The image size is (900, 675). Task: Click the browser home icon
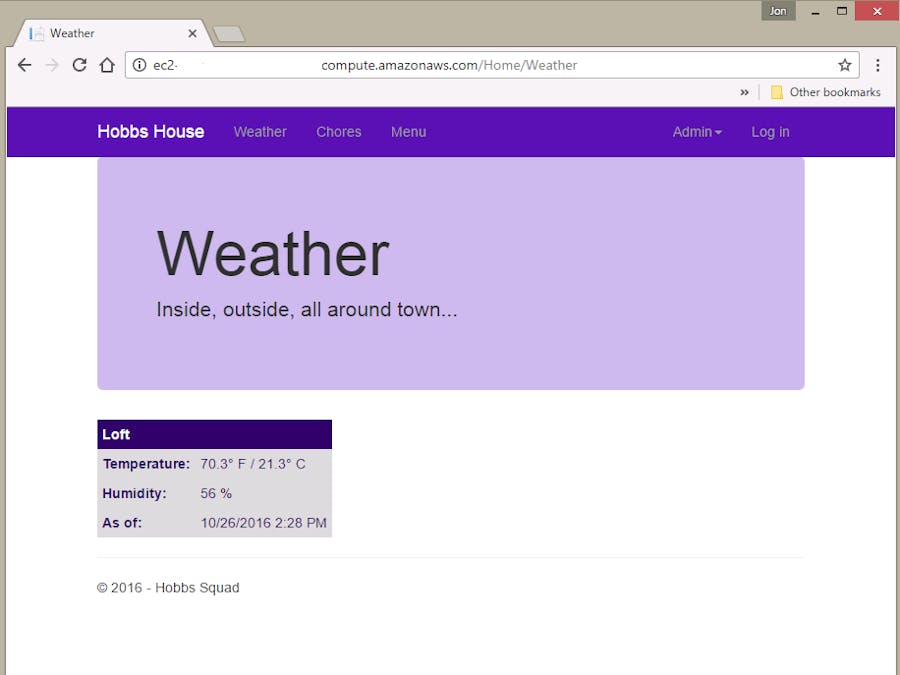point(107,64)
